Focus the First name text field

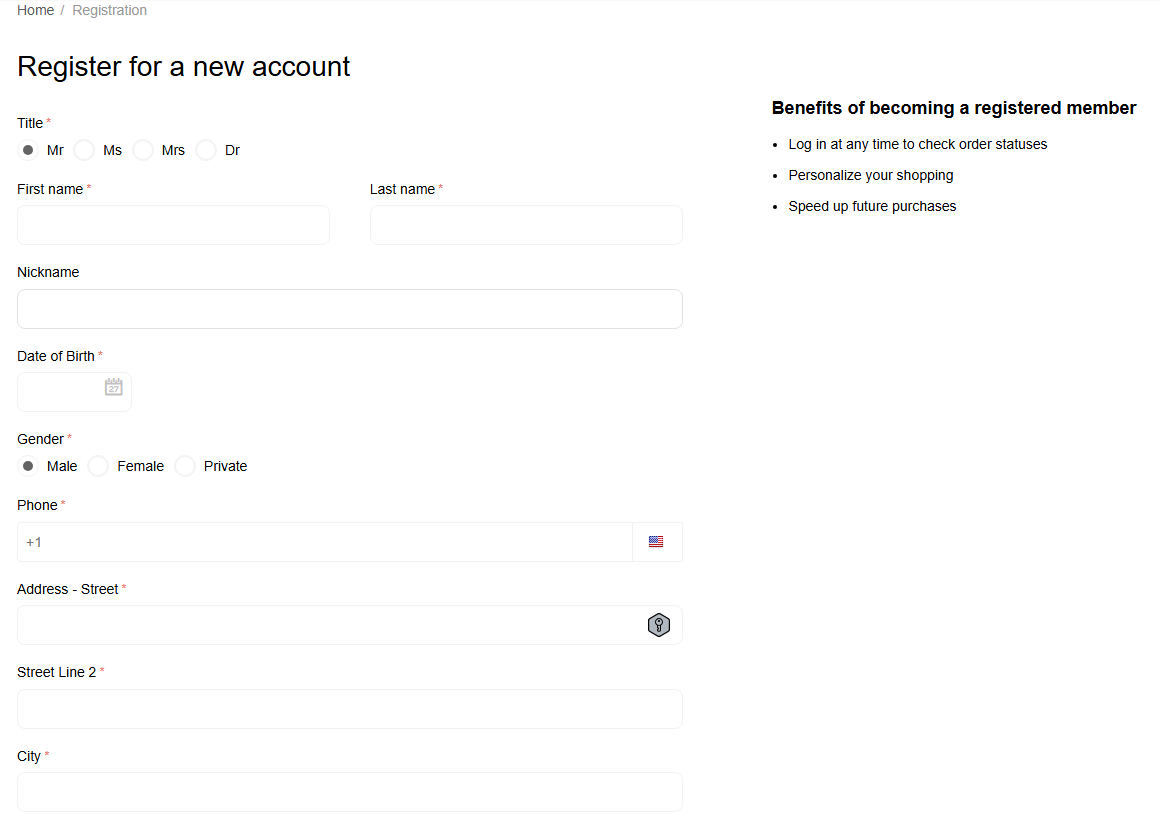(x=173, y=225)
